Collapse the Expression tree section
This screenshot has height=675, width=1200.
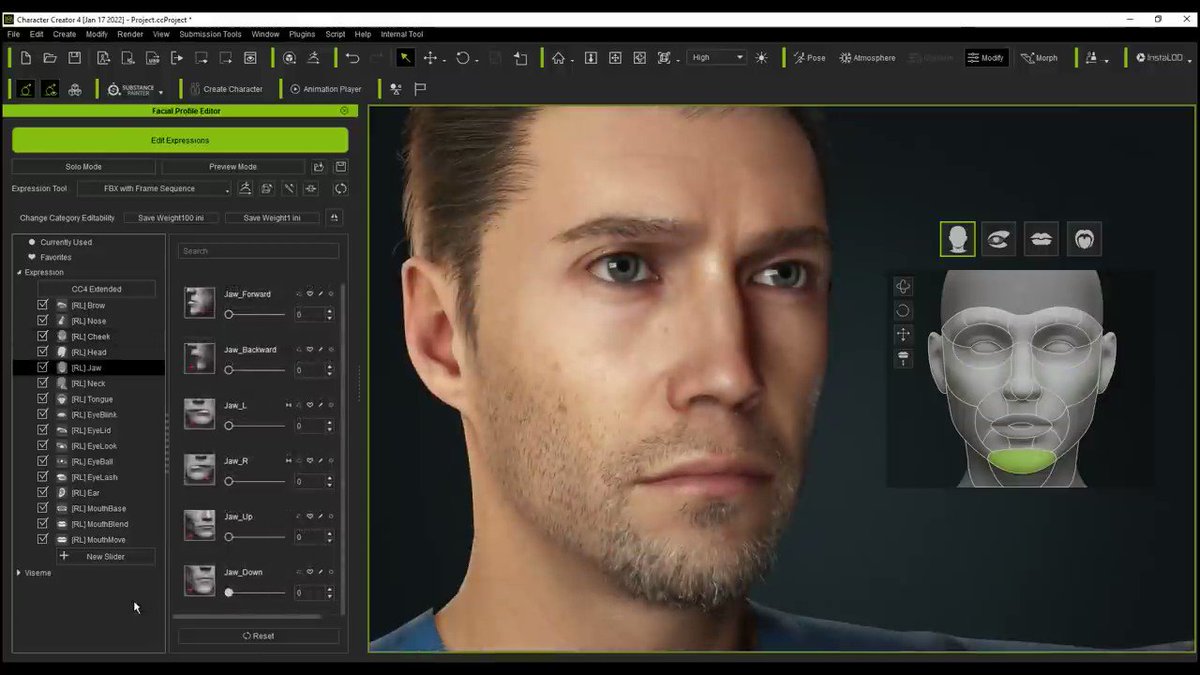(x=19, y=272)
